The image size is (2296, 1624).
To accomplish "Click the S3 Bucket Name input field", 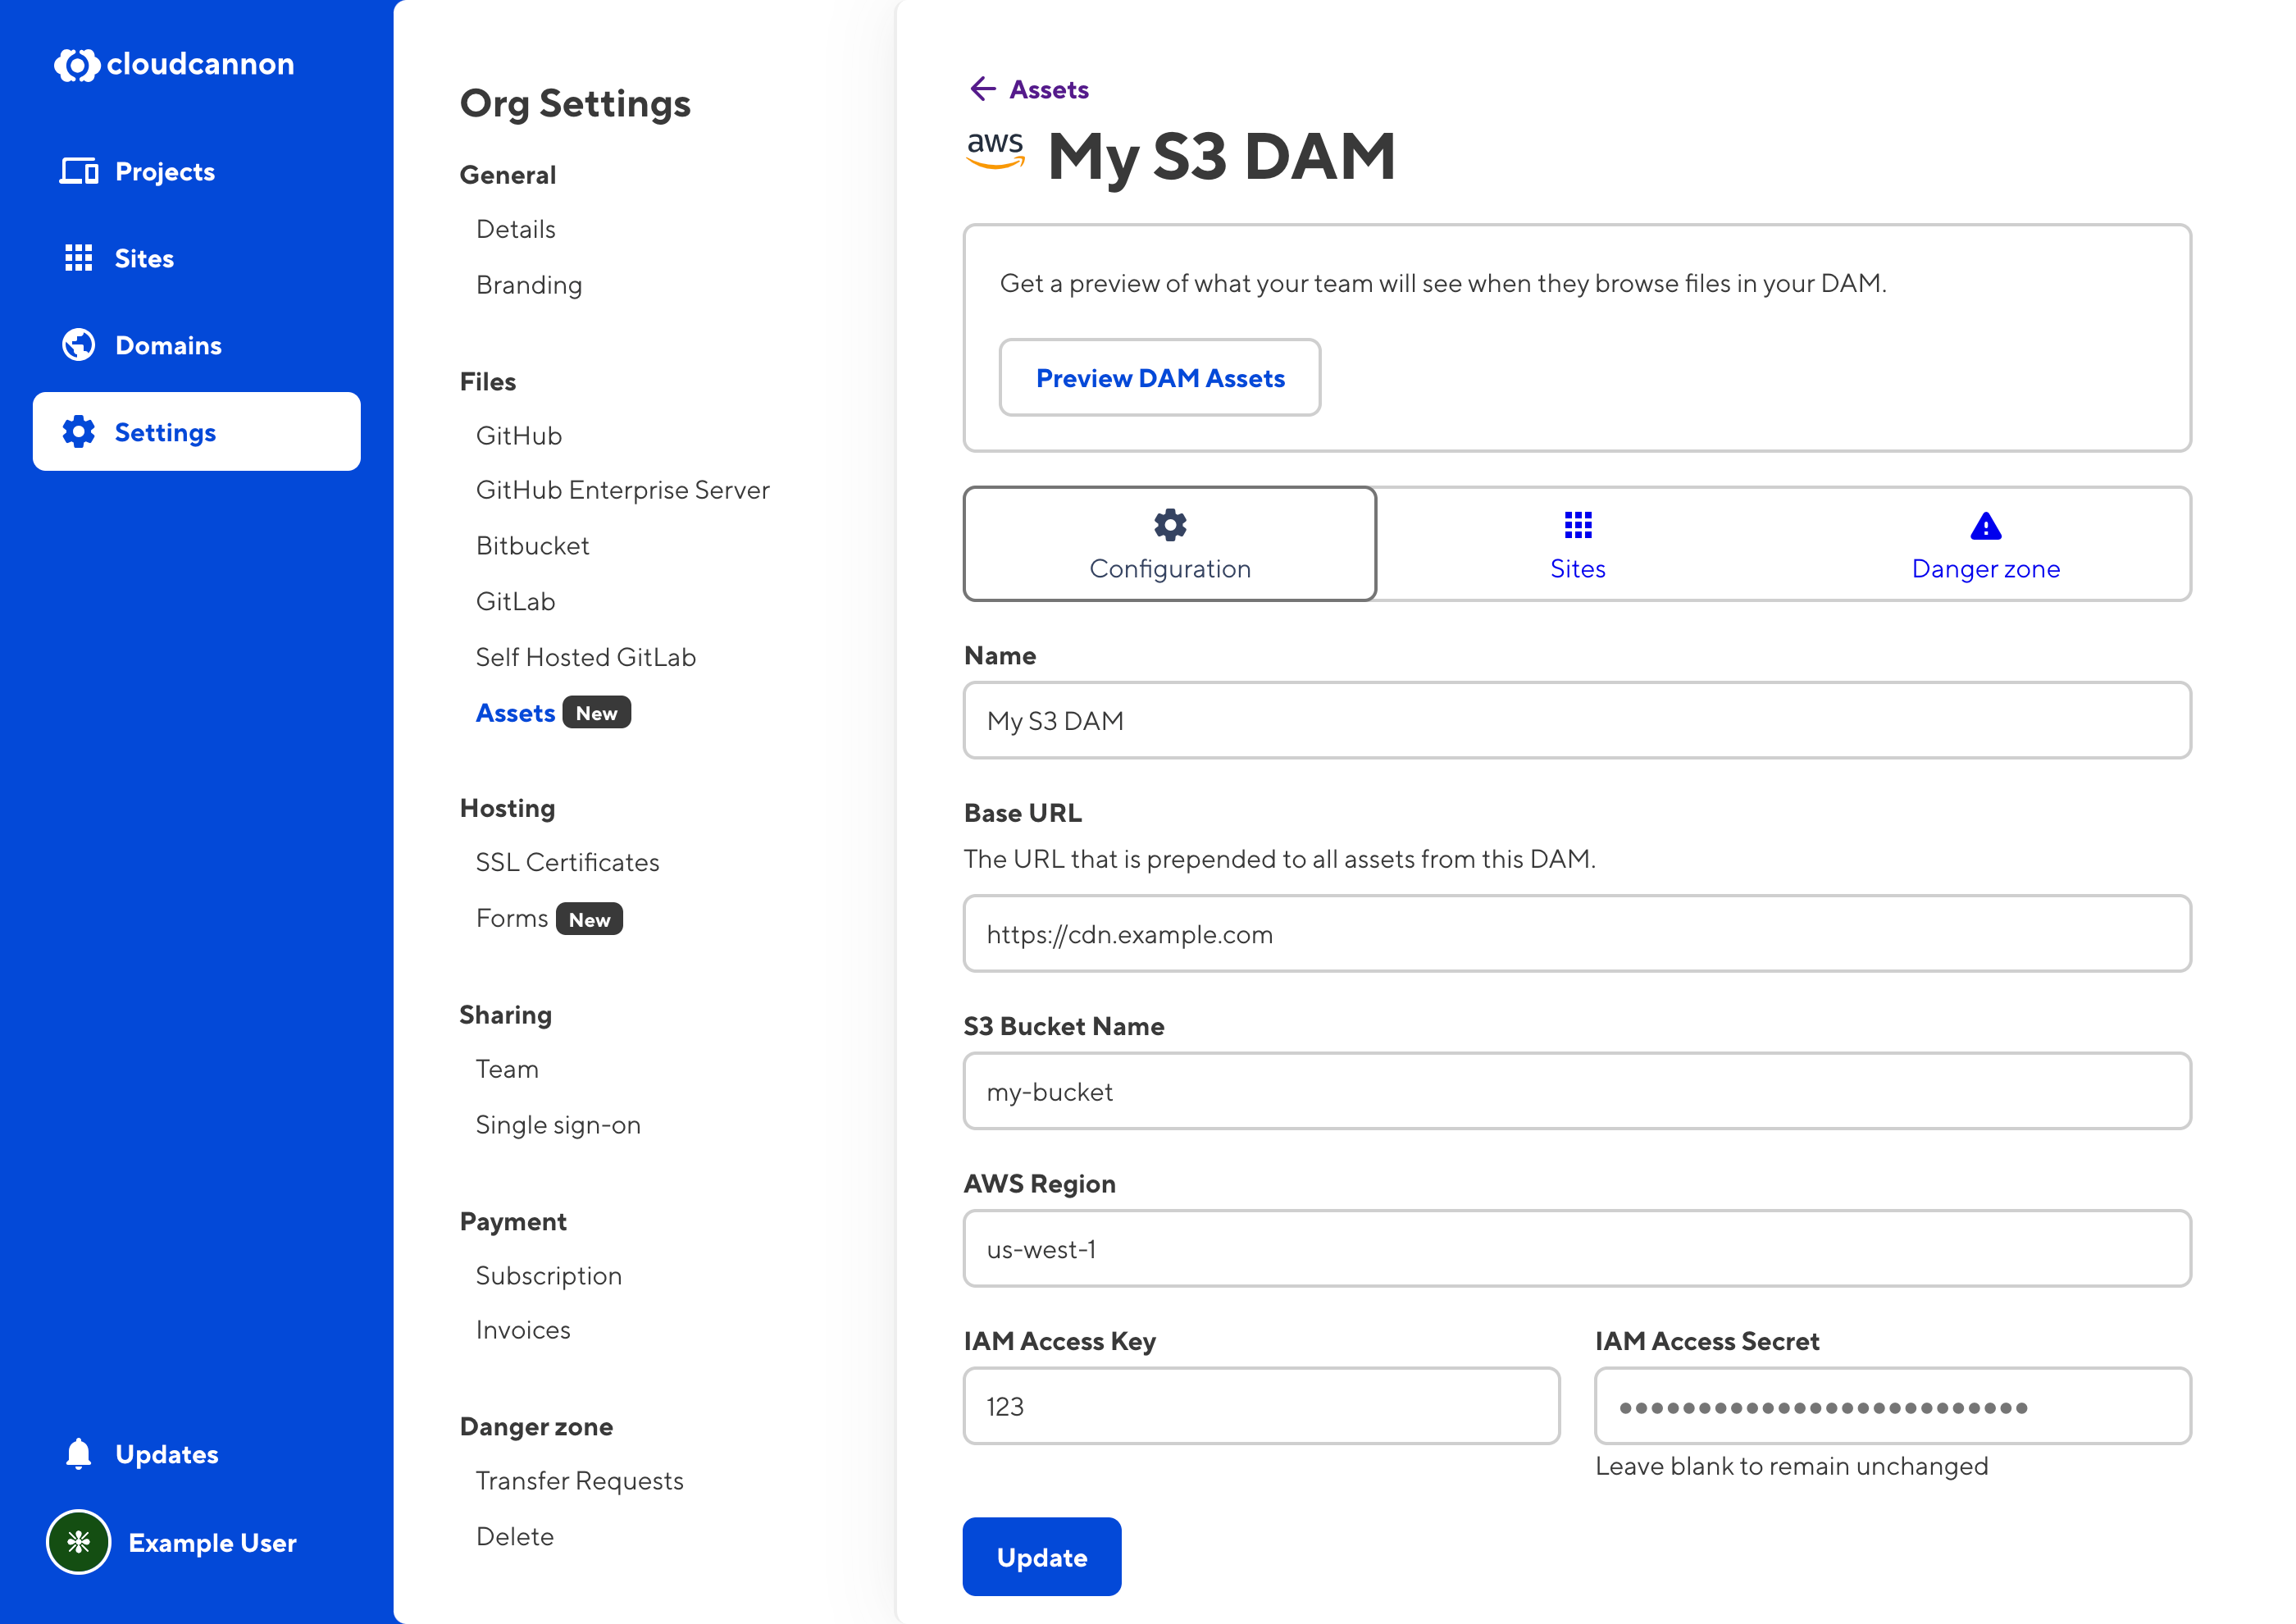I will (x=1578, y=1092).
